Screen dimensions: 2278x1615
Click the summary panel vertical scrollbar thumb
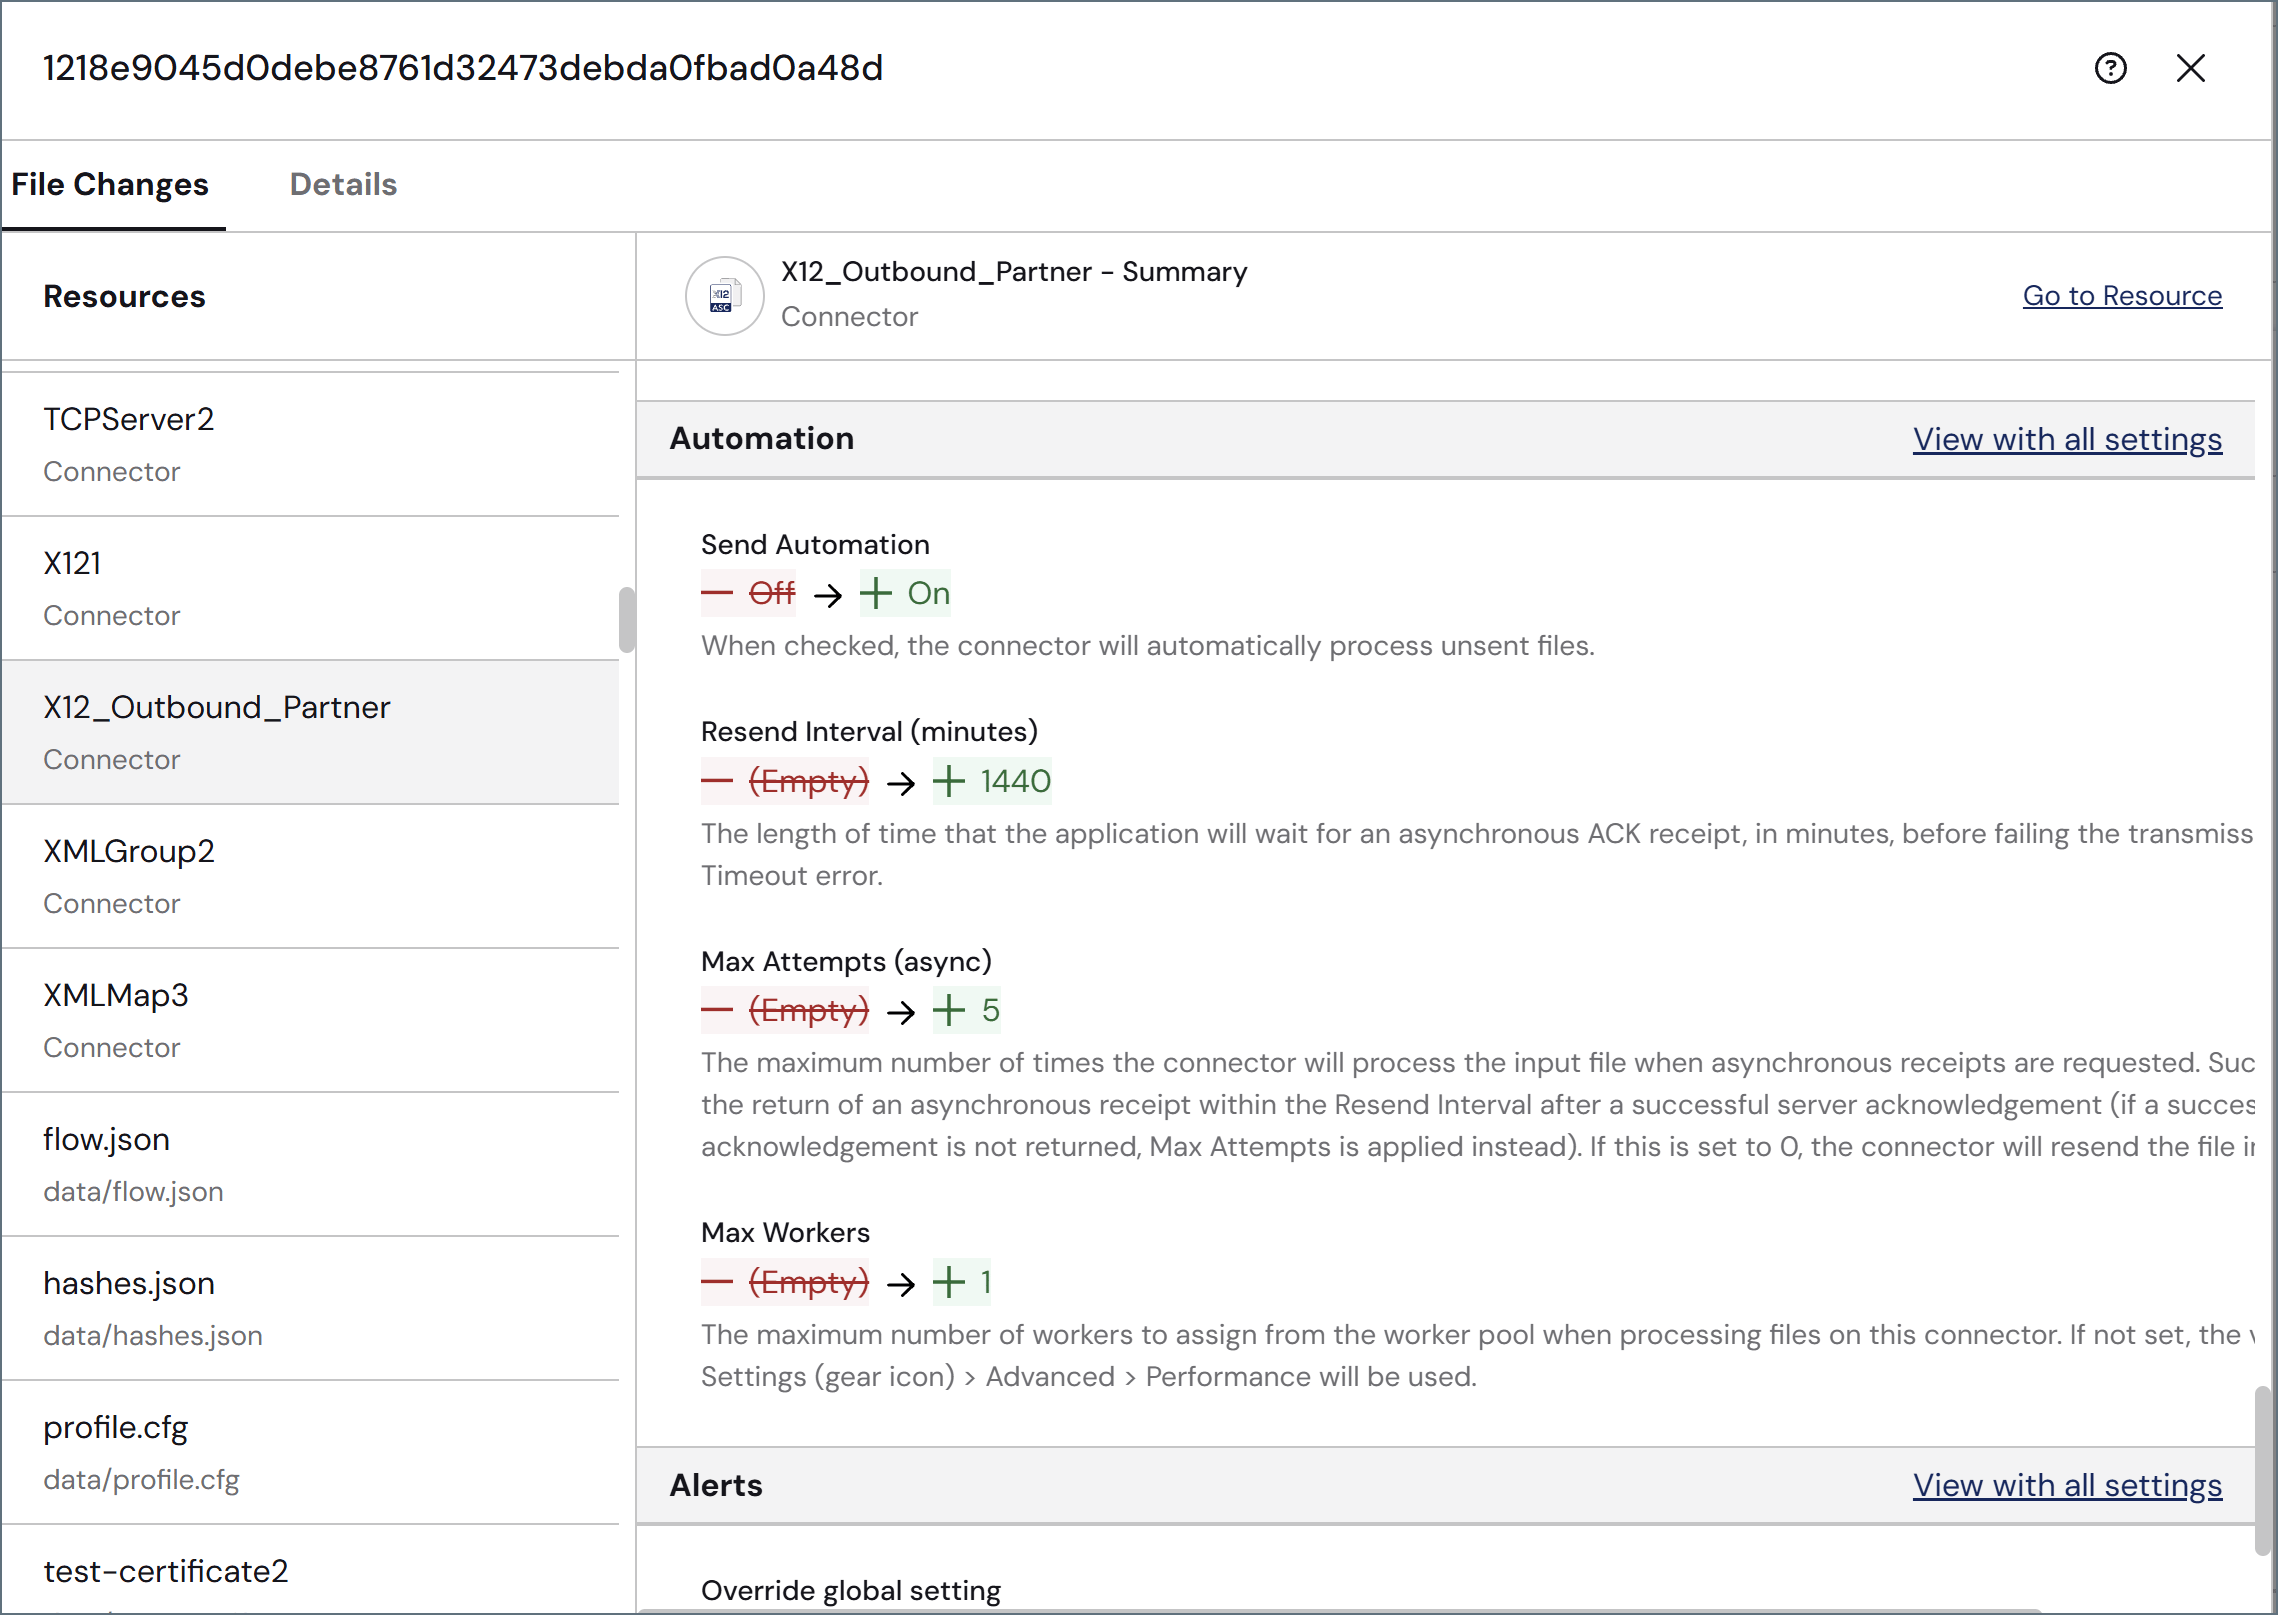2263,1470
